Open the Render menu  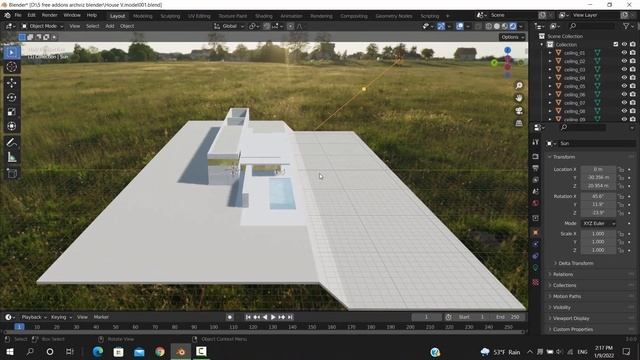tap(49, 15)
